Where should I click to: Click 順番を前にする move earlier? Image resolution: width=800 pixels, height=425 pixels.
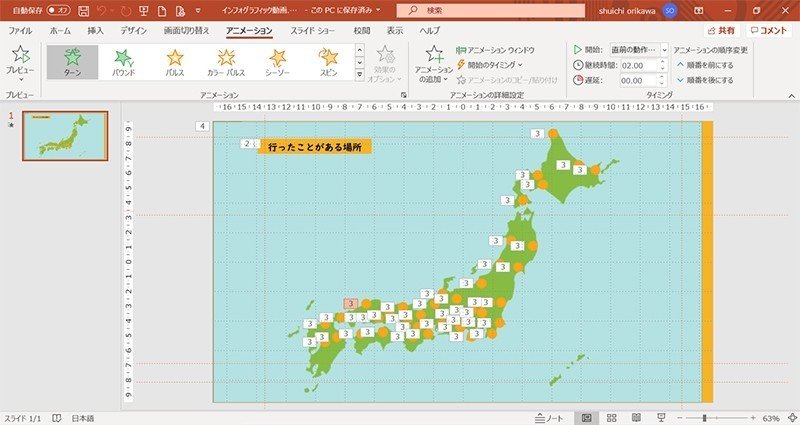(x=705, y=65)
